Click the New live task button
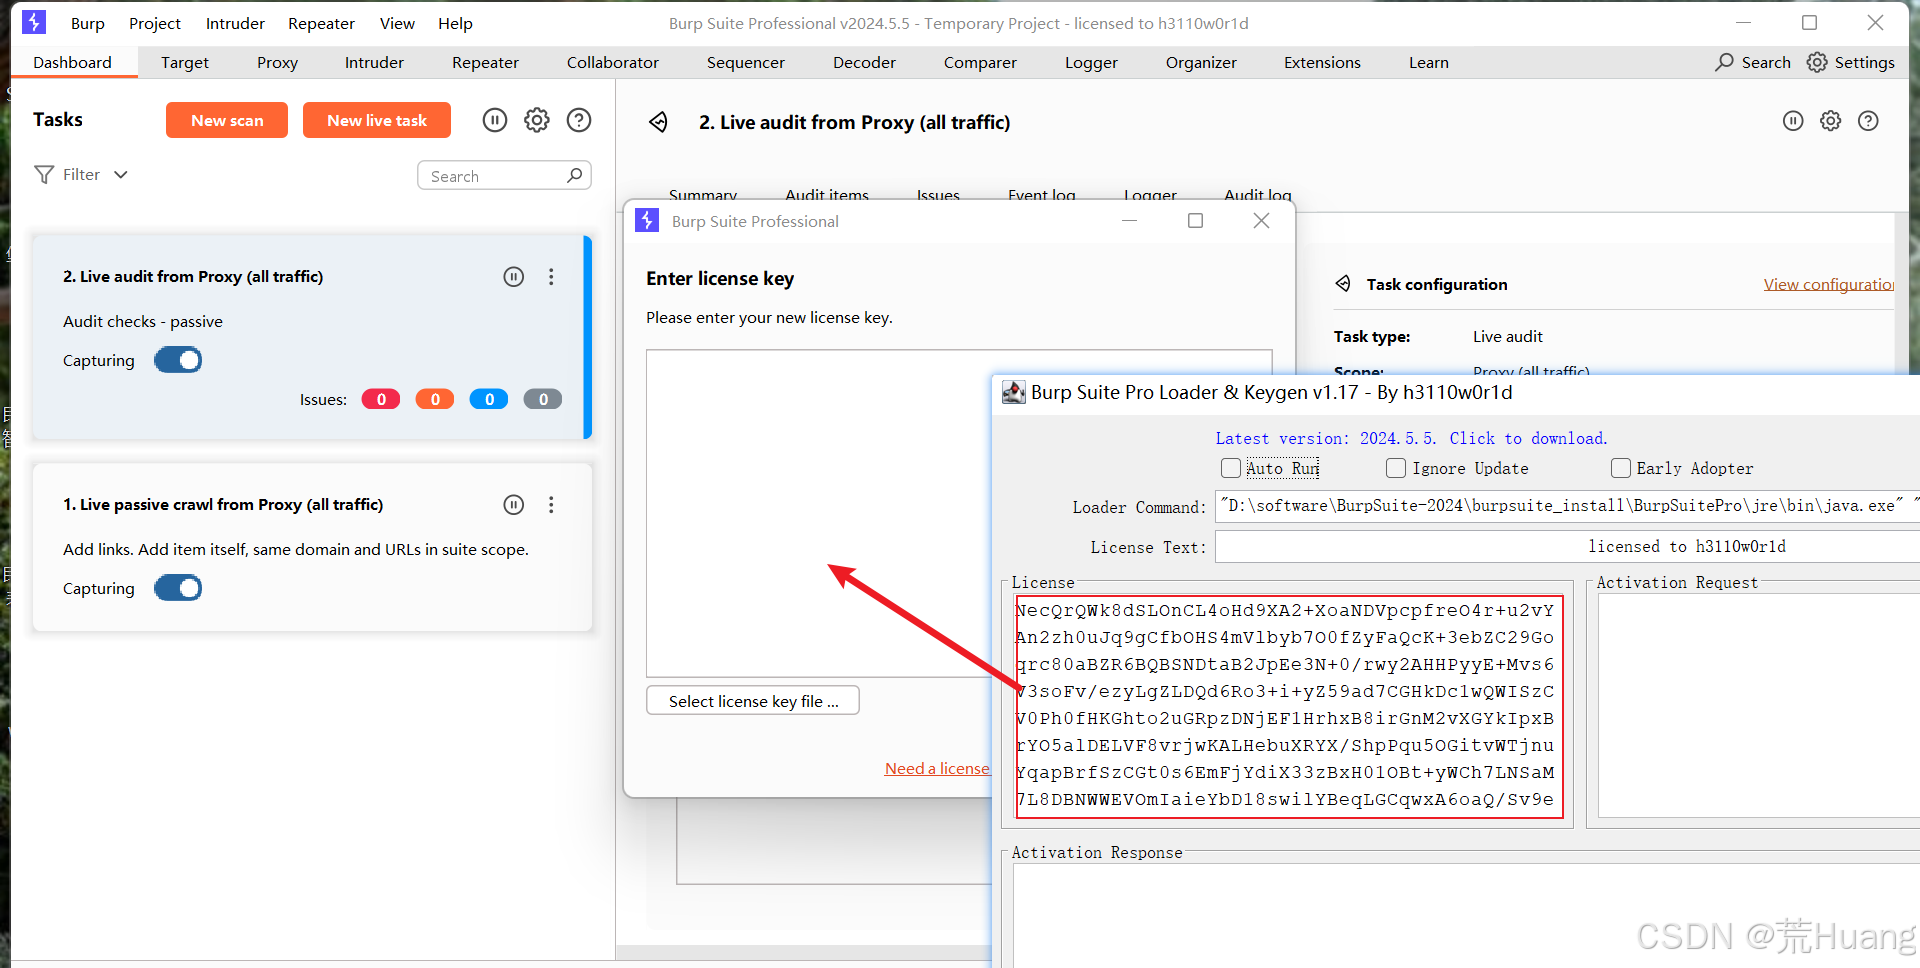The image size is (1920, 968). coord(377,120)
